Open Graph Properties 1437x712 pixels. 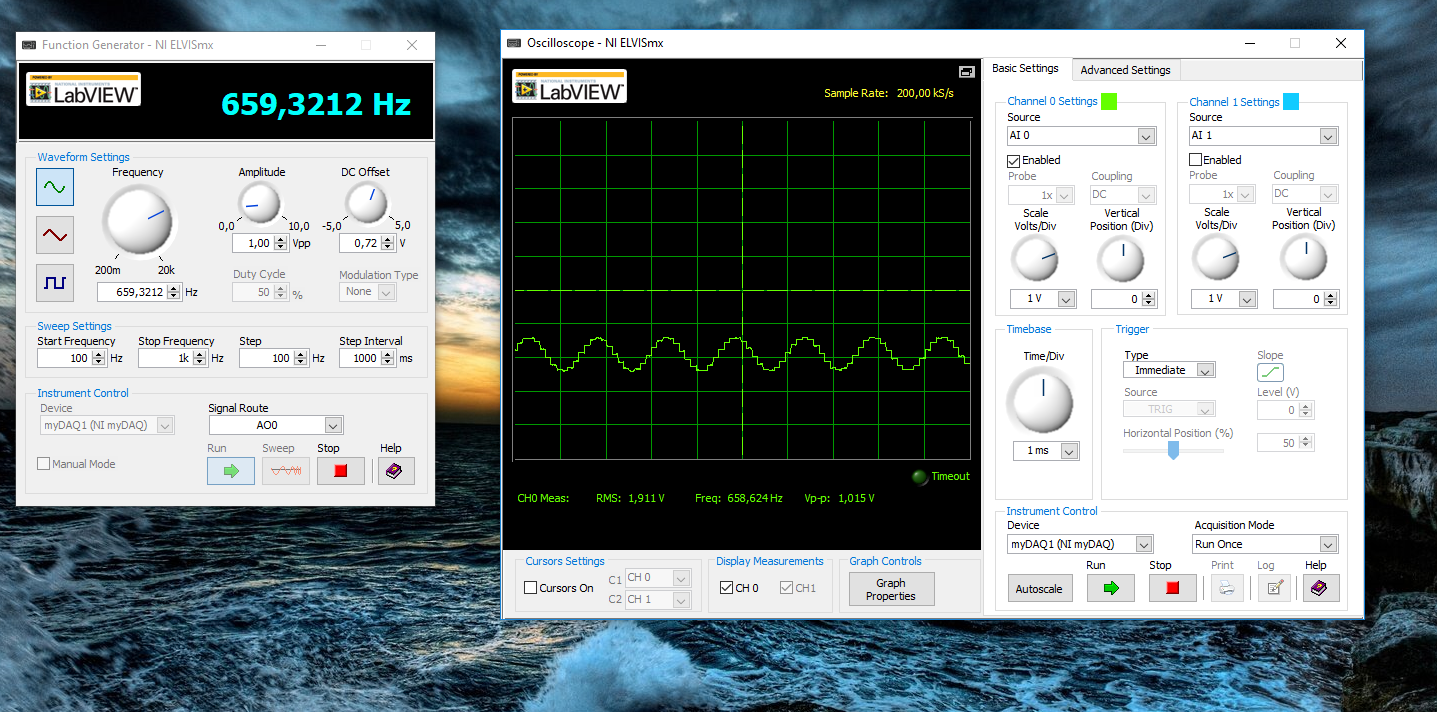[890, 589]
